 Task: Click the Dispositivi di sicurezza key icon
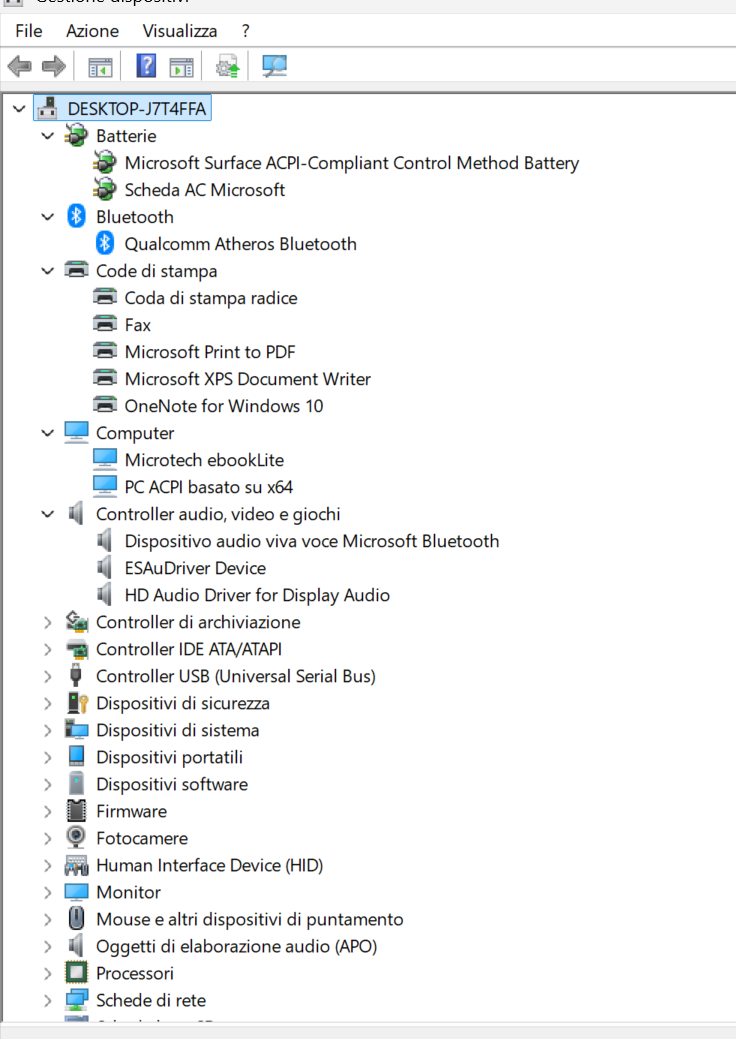(x=78, y=702)
